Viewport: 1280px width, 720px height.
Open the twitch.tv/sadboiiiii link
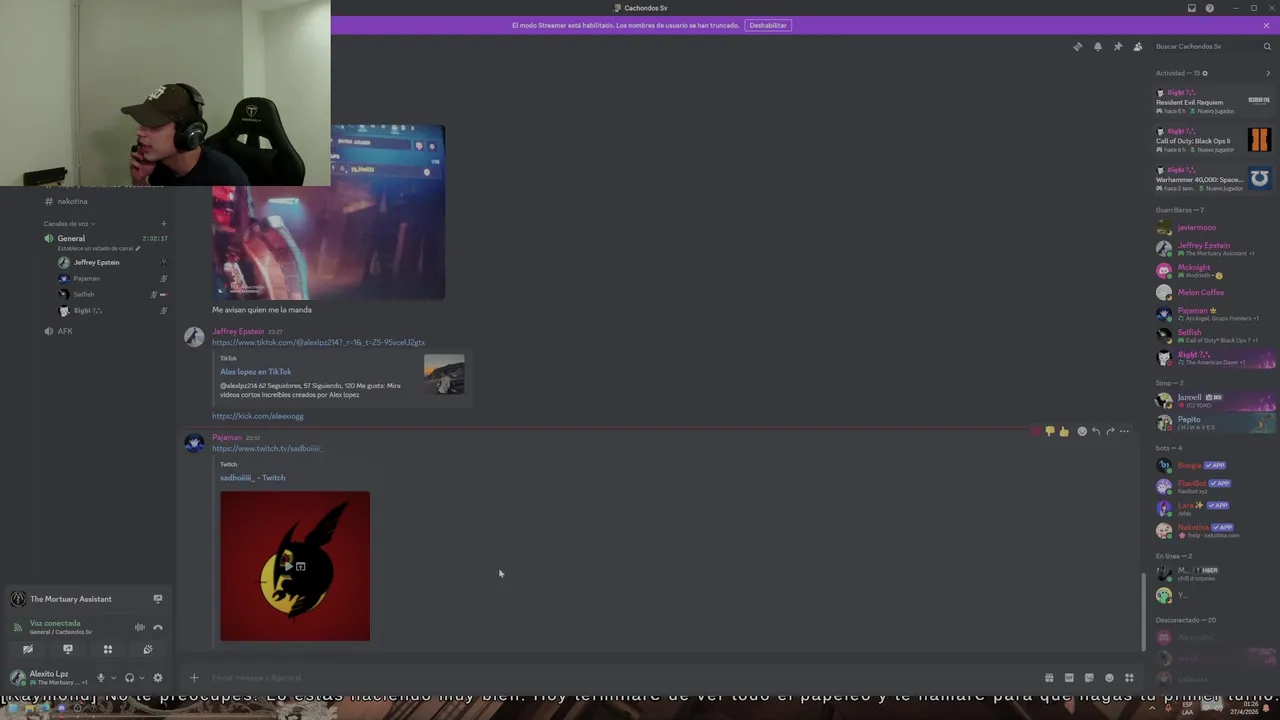[x=267, y=449]
